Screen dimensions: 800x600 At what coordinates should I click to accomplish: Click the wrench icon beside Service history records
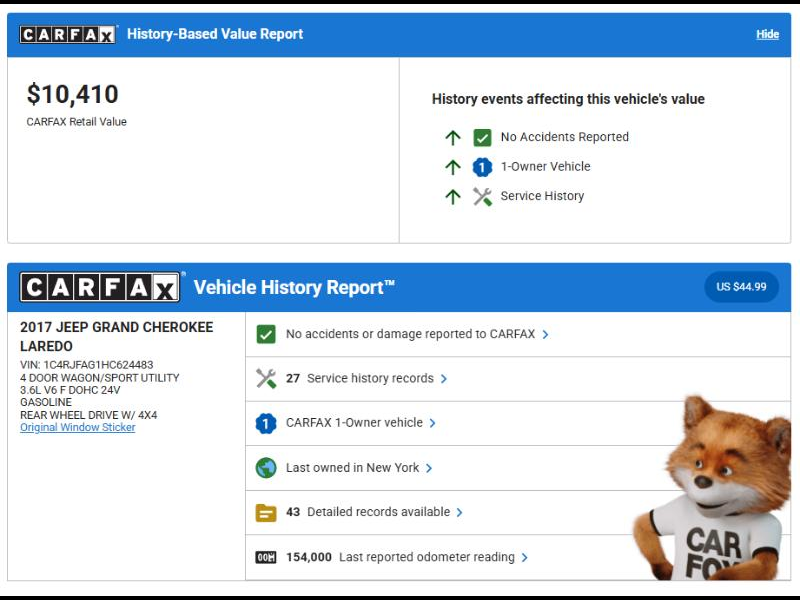(x=266, y=379)
